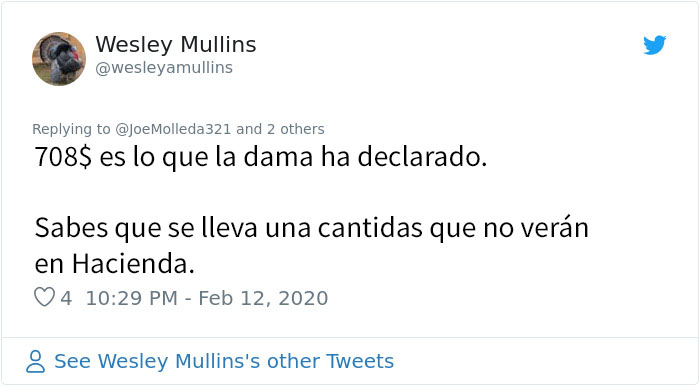Click the paragraph starting "Sabes que se lleva"

click(x=312, y=246)
